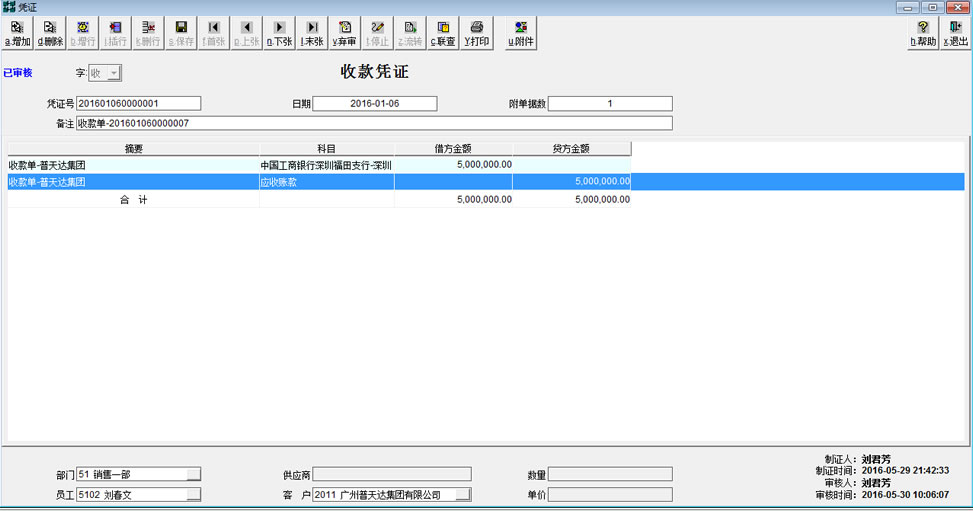Minimize the 凭证 window
Screen dimensions: 973x511
[x=908, y=7]
